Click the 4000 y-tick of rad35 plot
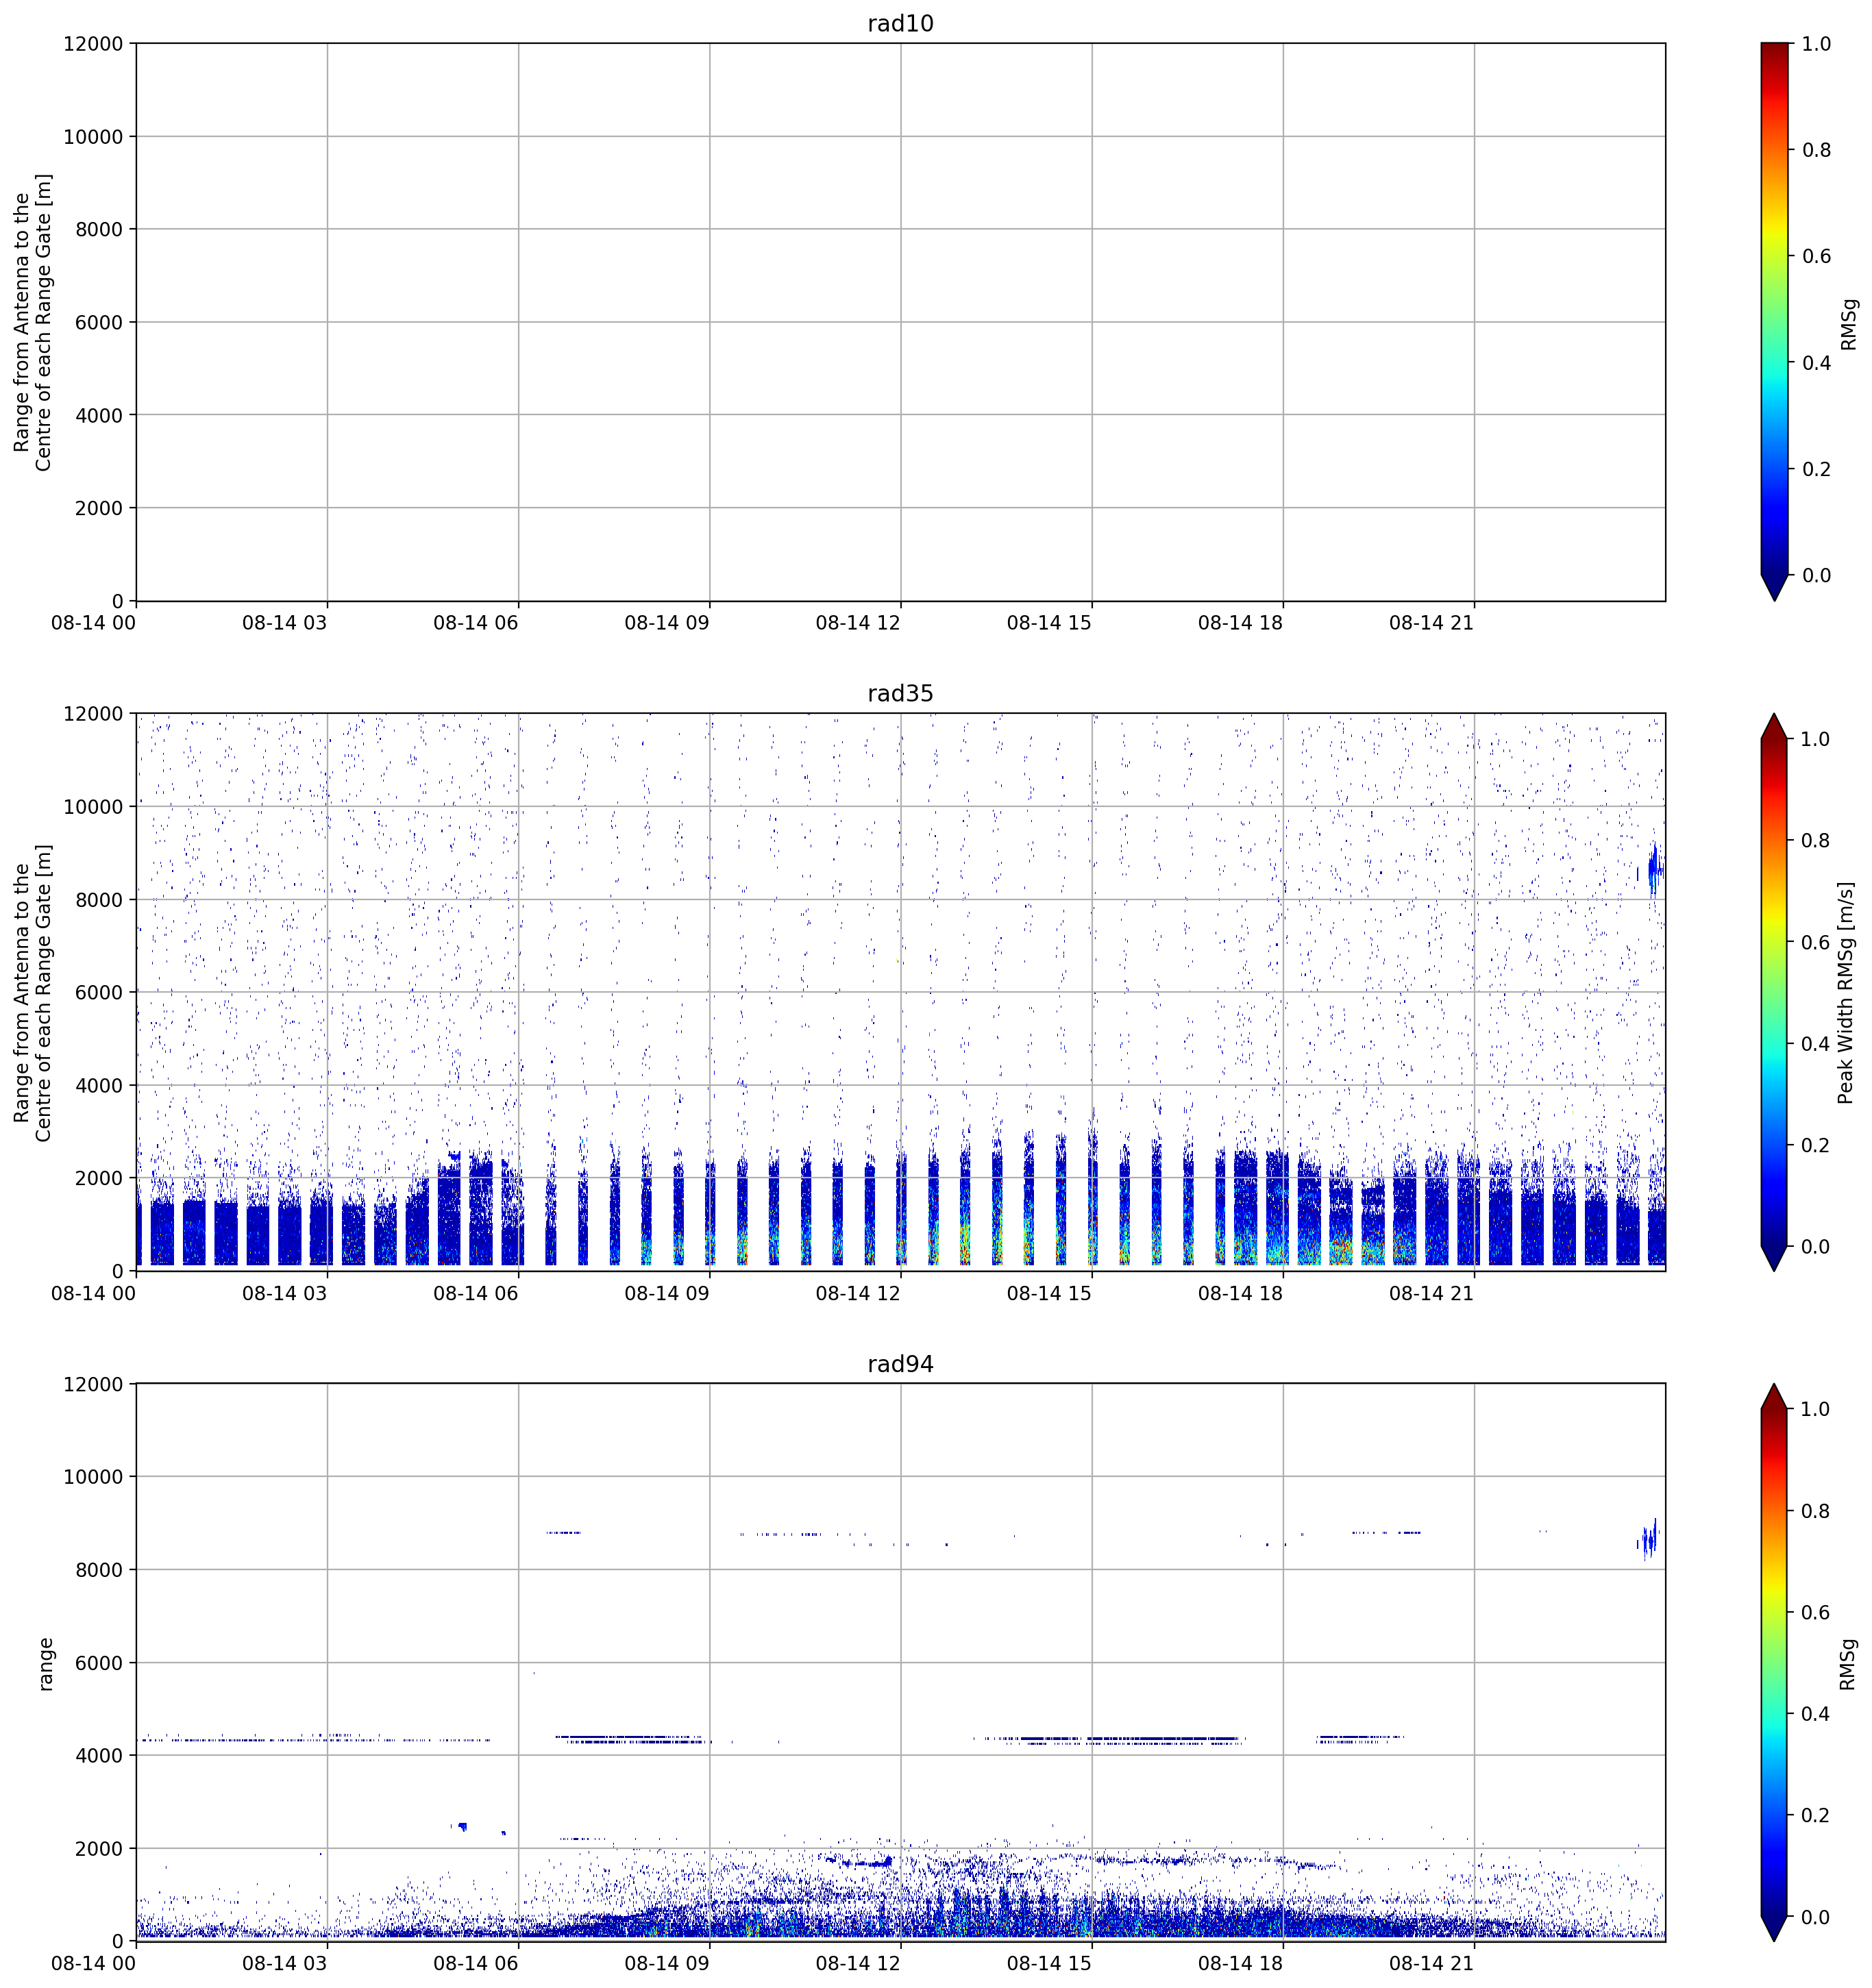This screenshot has height=1988, width=1872. (99, 1086)
